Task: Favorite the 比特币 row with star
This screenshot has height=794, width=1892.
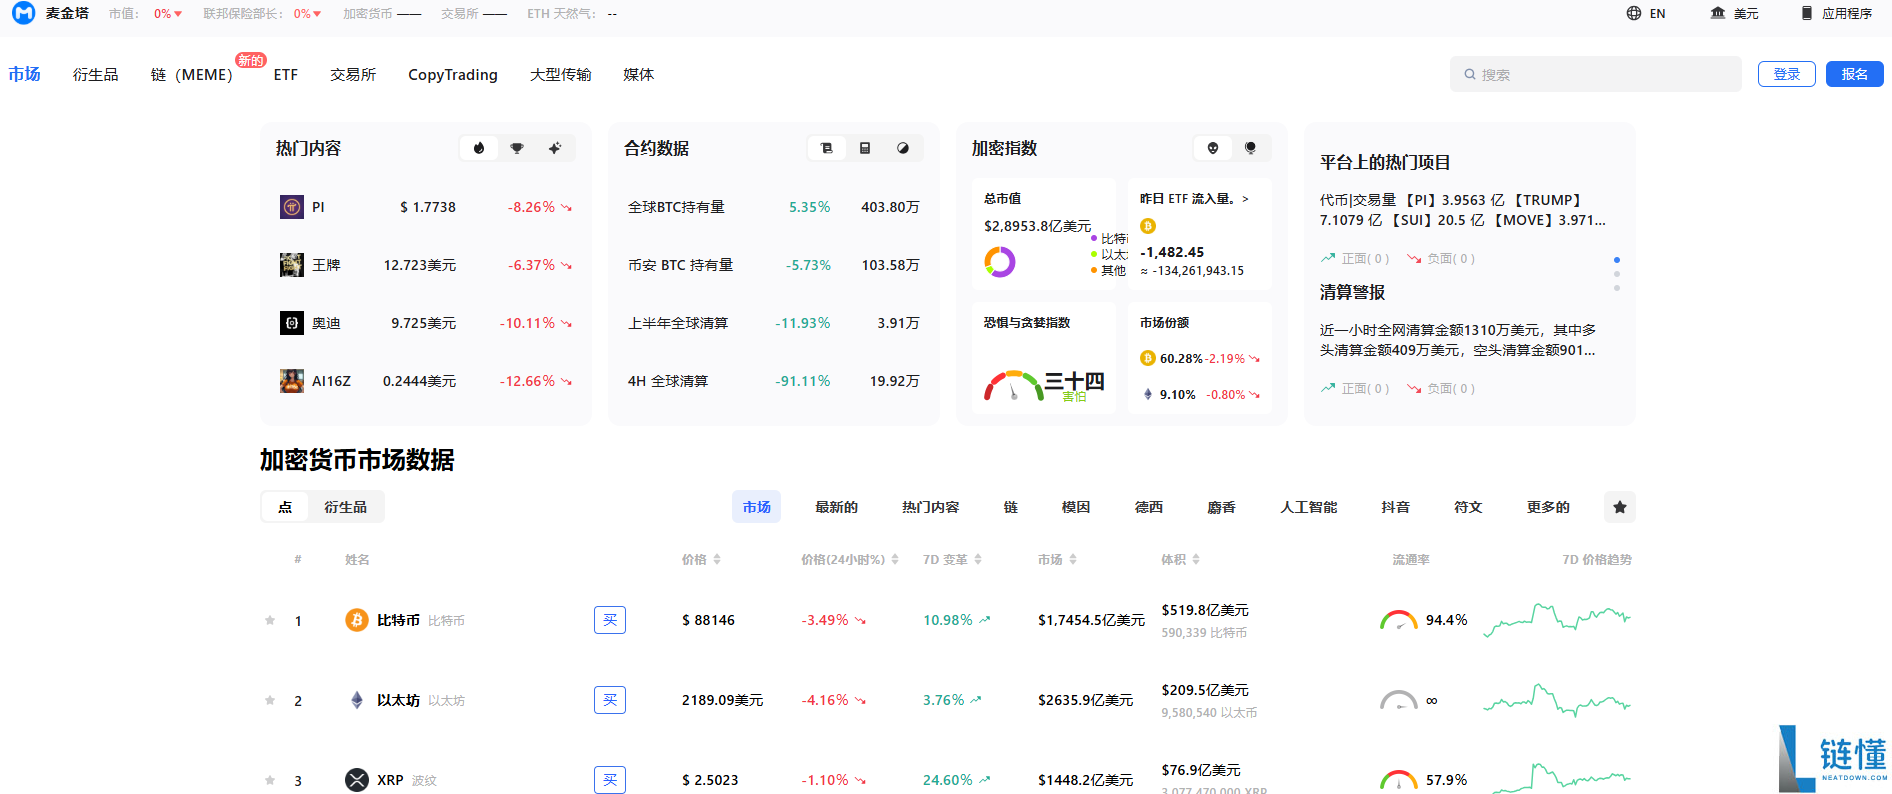Action: point(270,620)
